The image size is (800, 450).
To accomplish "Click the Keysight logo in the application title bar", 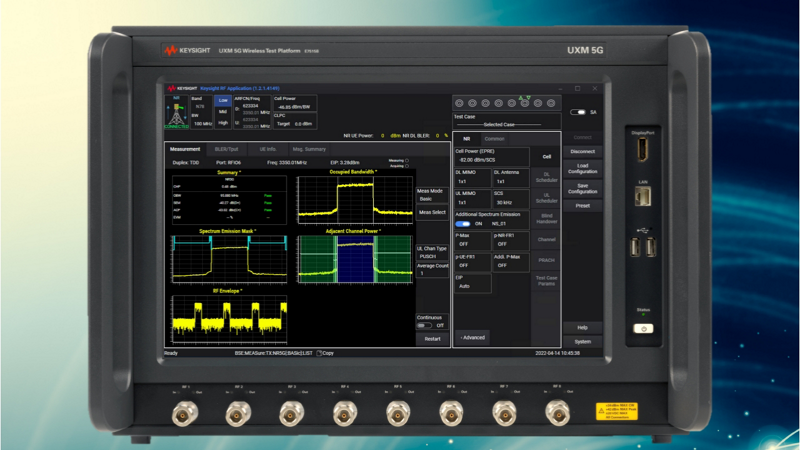I will pos(183,88).
